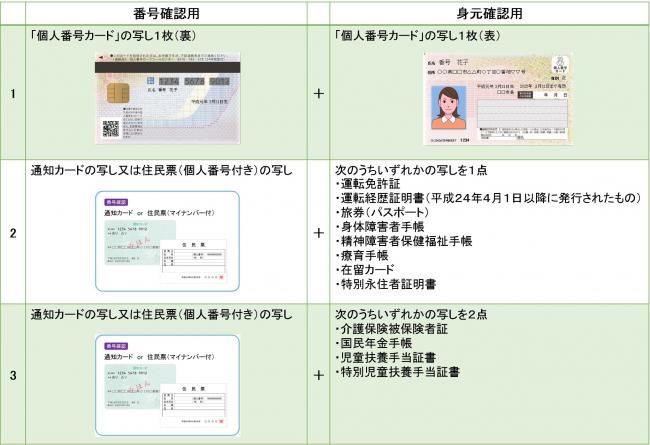The height and width of the screenshot is (445, 650).
Task: Select row number 3 cell
Action: 13,375
